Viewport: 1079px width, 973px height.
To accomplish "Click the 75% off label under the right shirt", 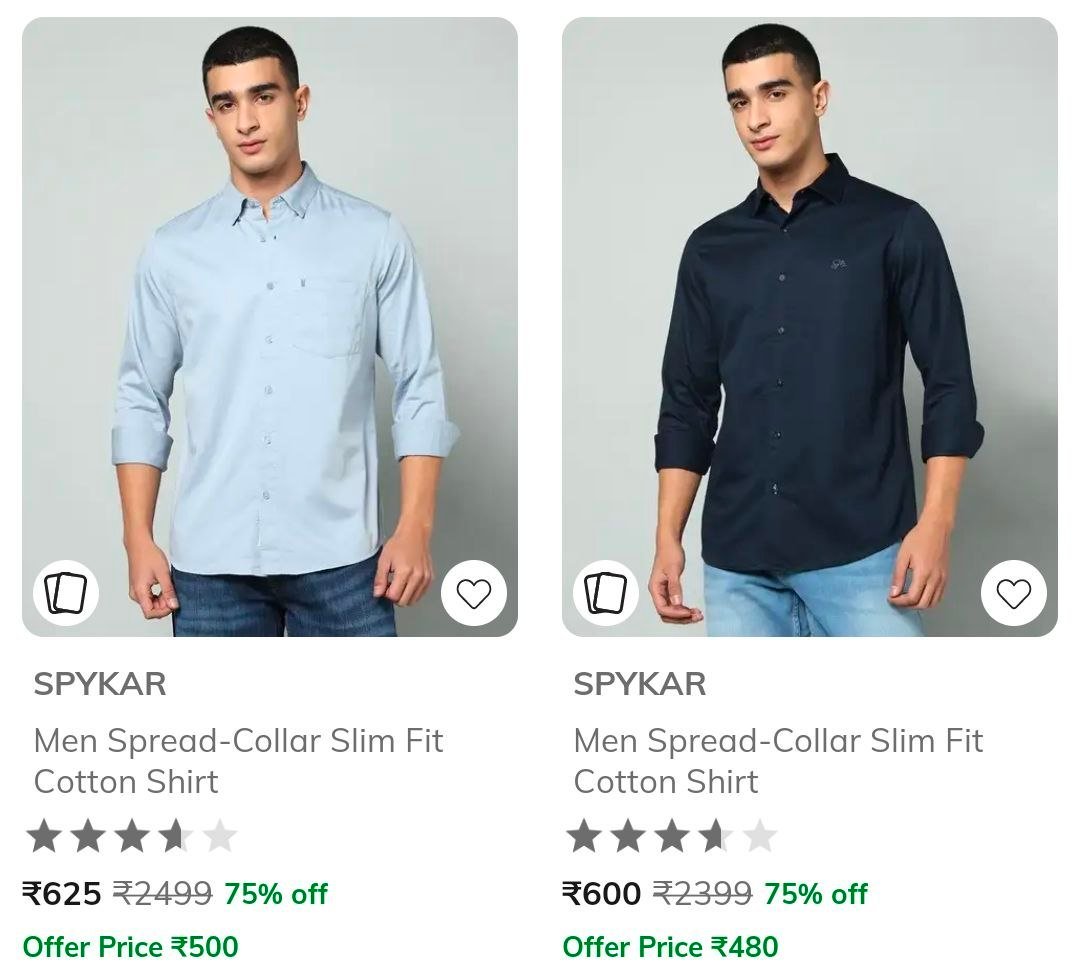I will (815, 894).
